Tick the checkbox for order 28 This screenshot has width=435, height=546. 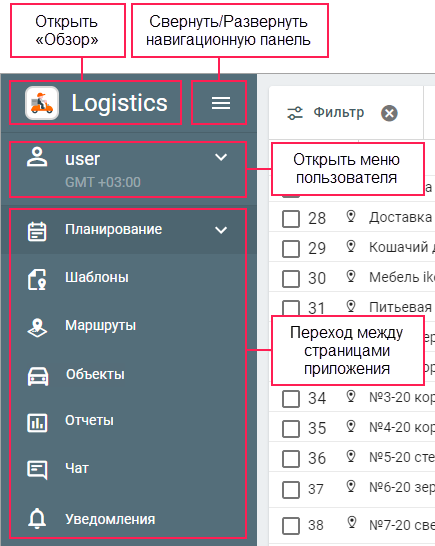pos(291,219)
